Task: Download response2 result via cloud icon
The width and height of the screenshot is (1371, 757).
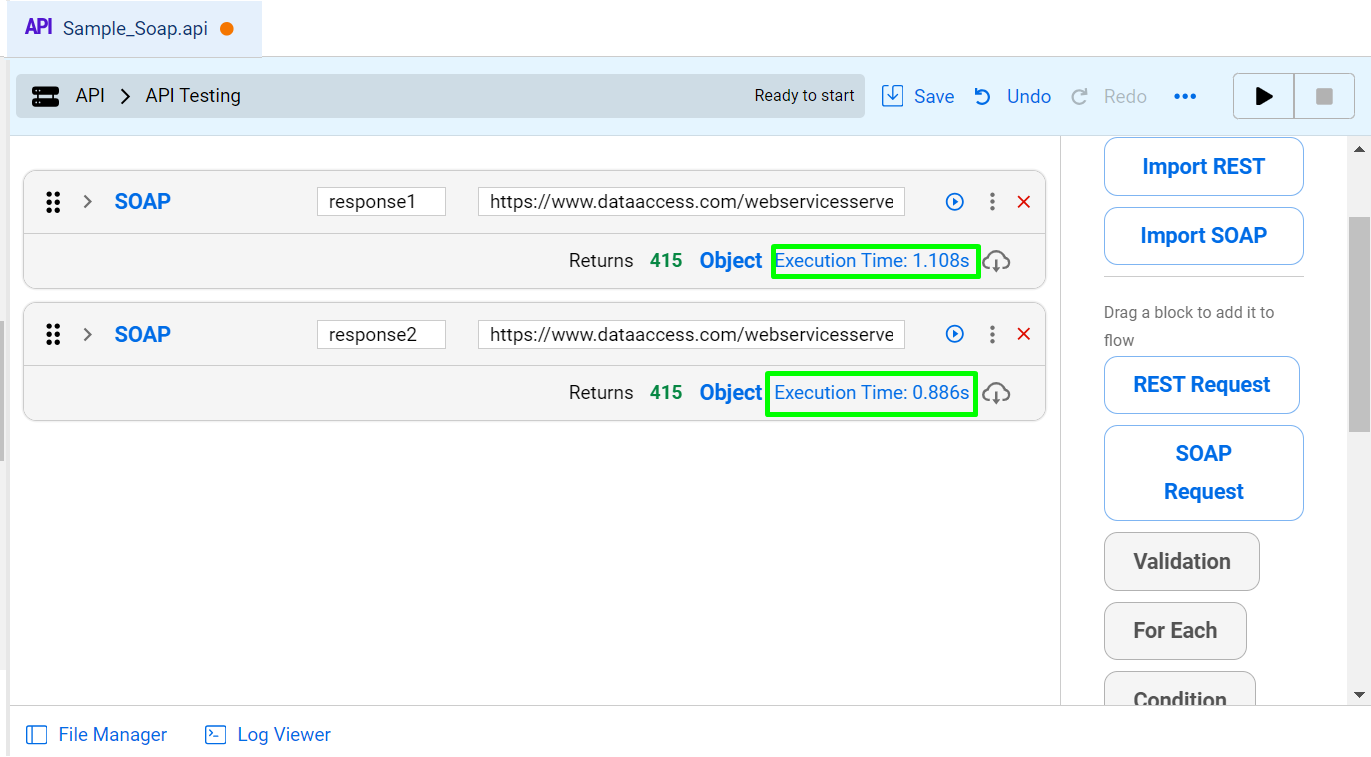Action: pos(996,393)
